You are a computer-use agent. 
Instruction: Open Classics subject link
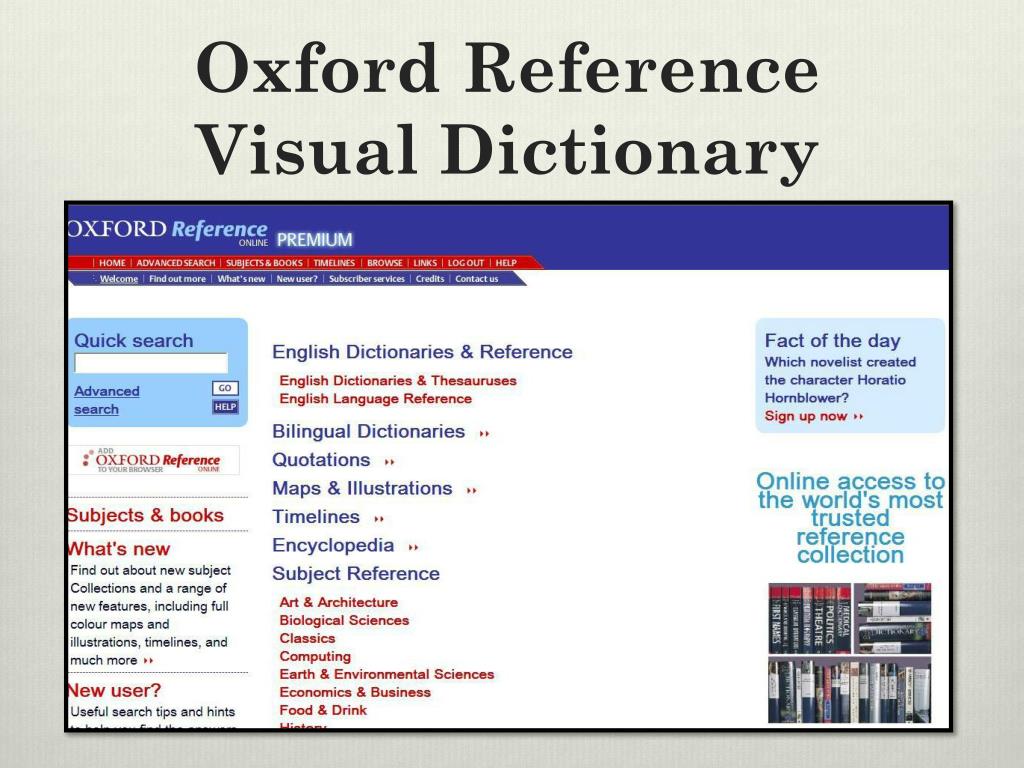pyautogui.click(x=307, y=638)
